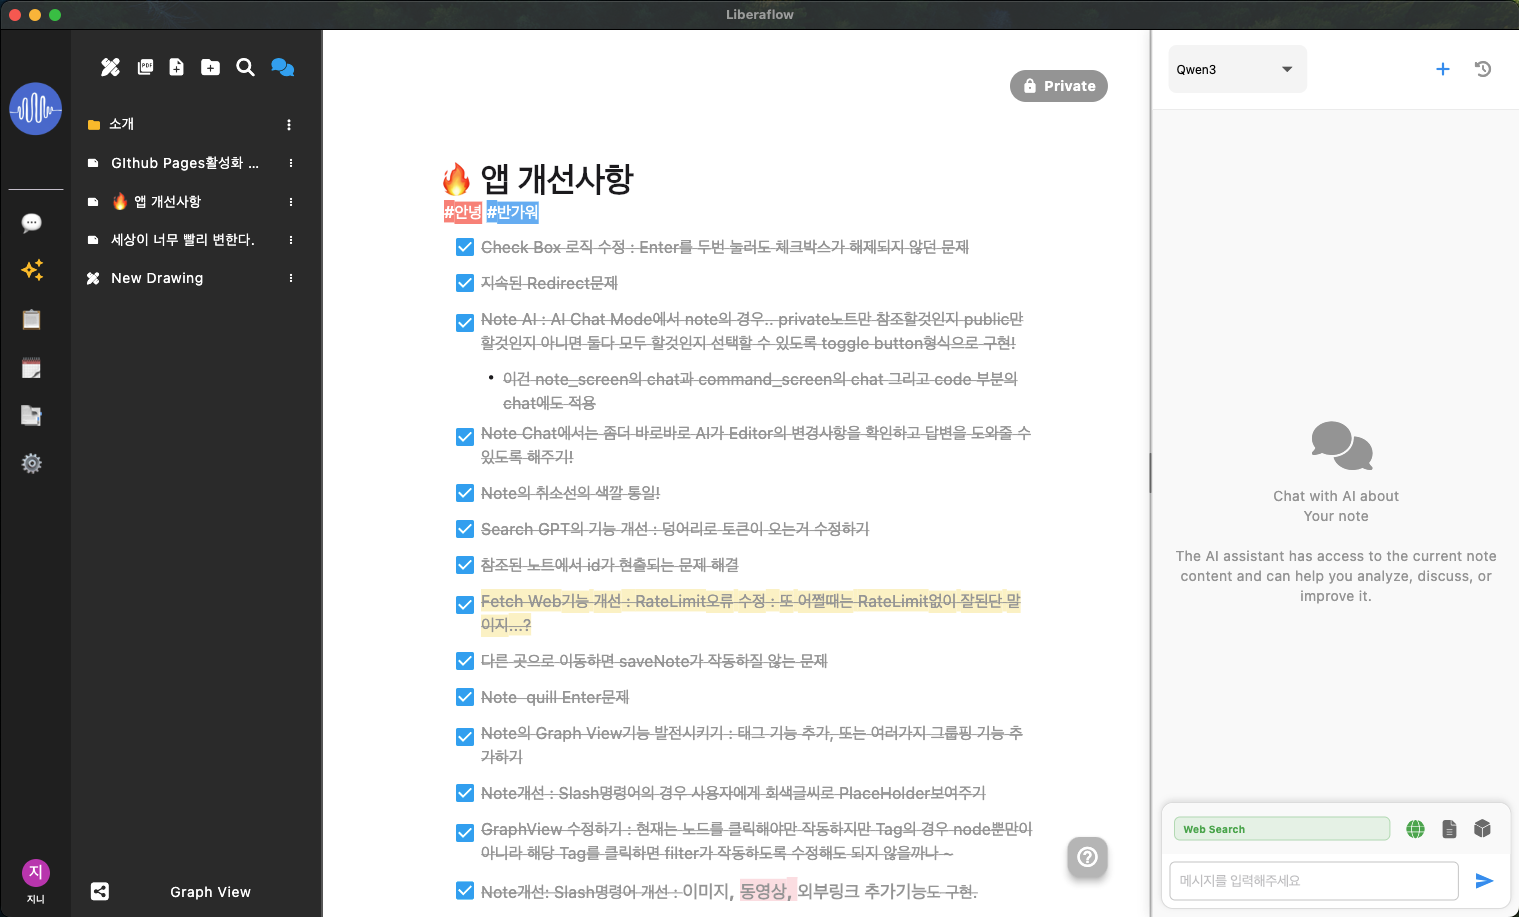Uncheck the Note_quill Enter문제 checkbox
Viewport: 1519px width, 917px height.
(x=465, y=697)
